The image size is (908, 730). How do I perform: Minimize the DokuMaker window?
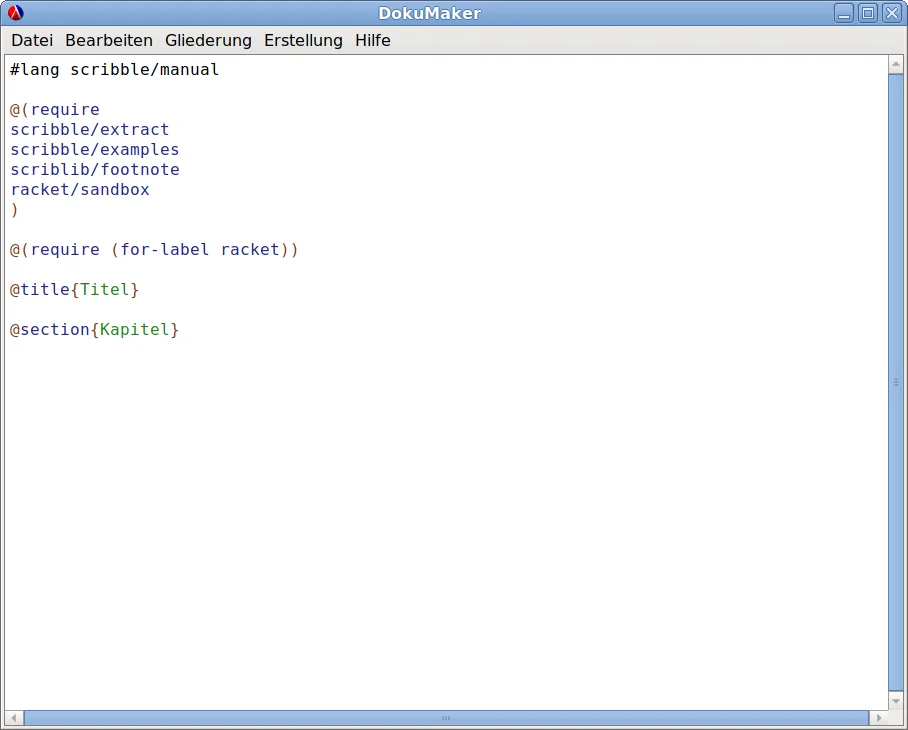pyautogui.click(x=844, y=13)
